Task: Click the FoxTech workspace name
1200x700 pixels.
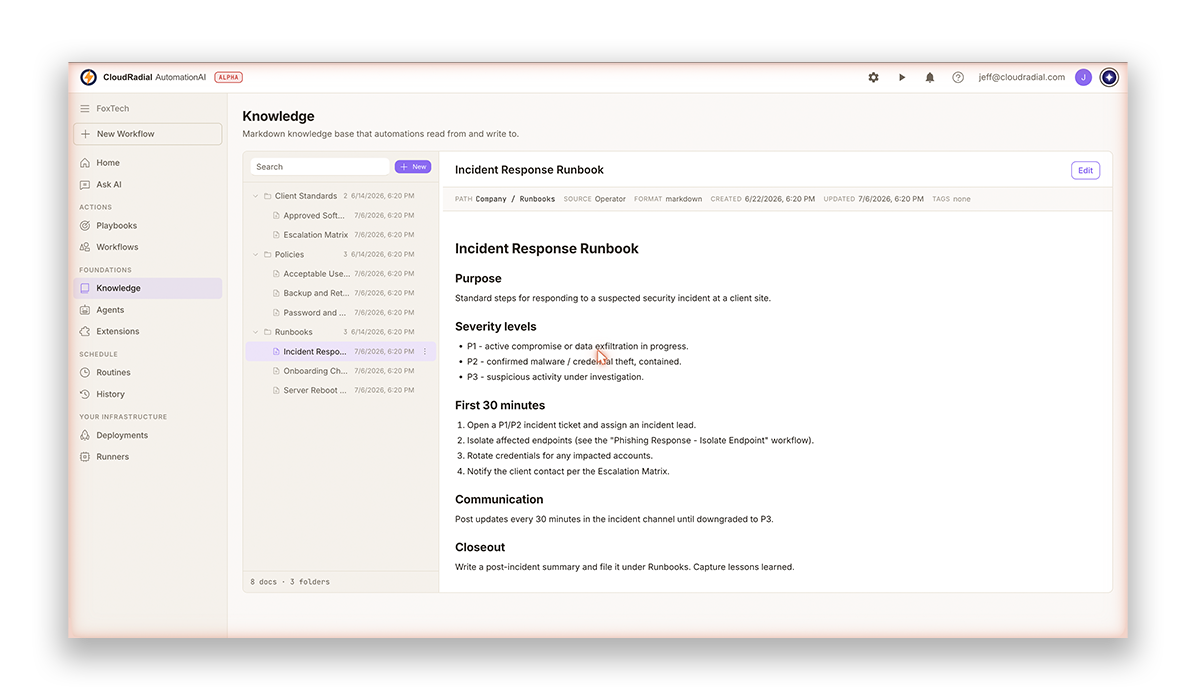Action: [113, 108]
